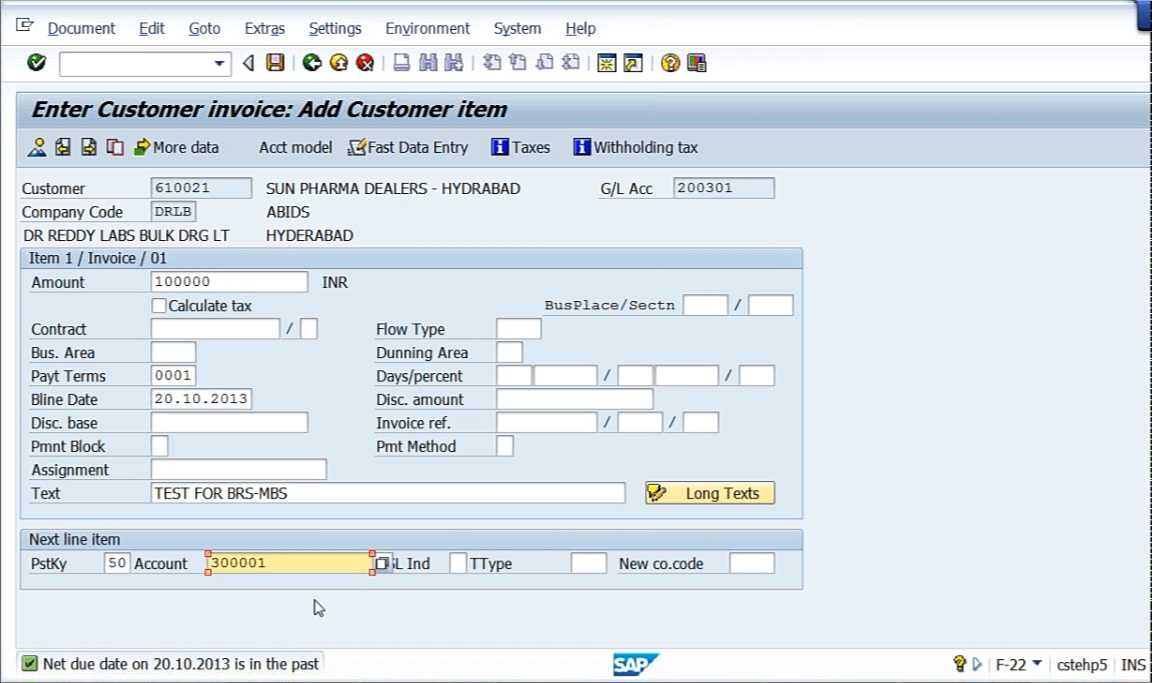Open the System menu
The width and height of the screenshot is (1152, 683).
pyautogui.click(x=517, y=29)
